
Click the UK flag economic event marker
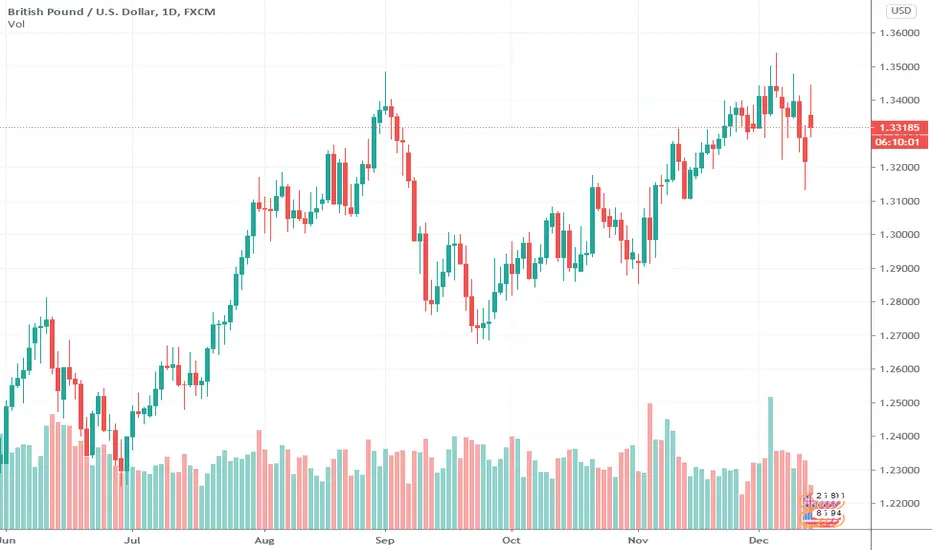pos(822,501)
